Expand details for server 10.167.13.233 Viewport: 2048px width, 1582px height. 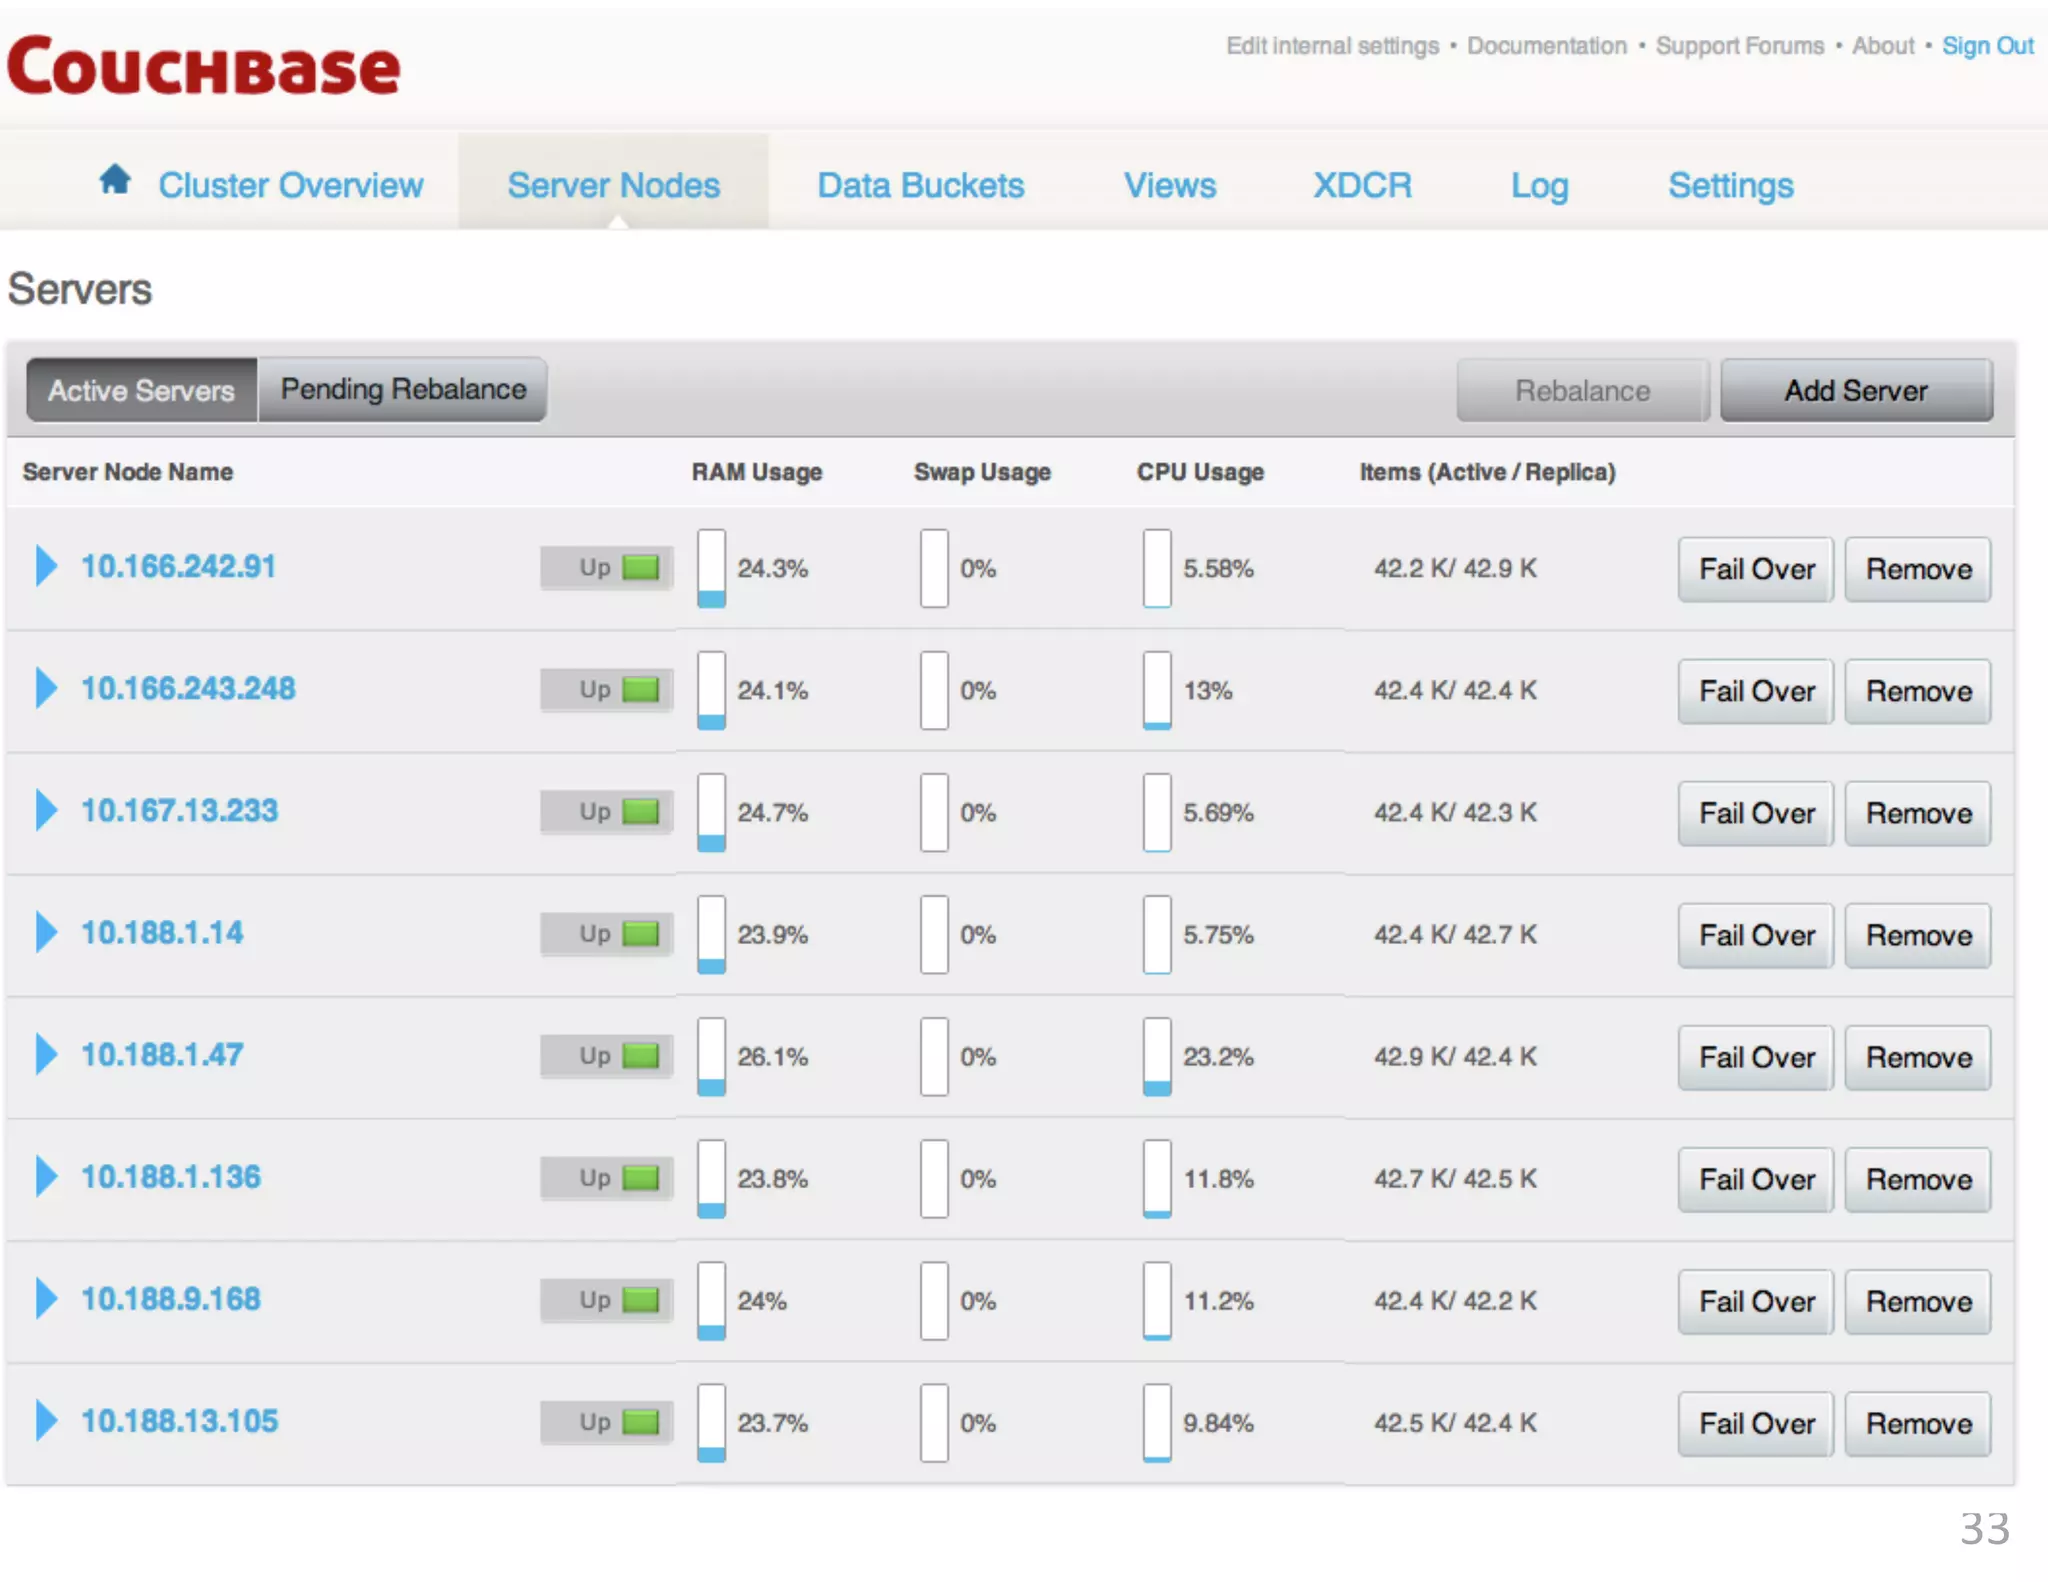pyautogui.click(x=46, y=809)
